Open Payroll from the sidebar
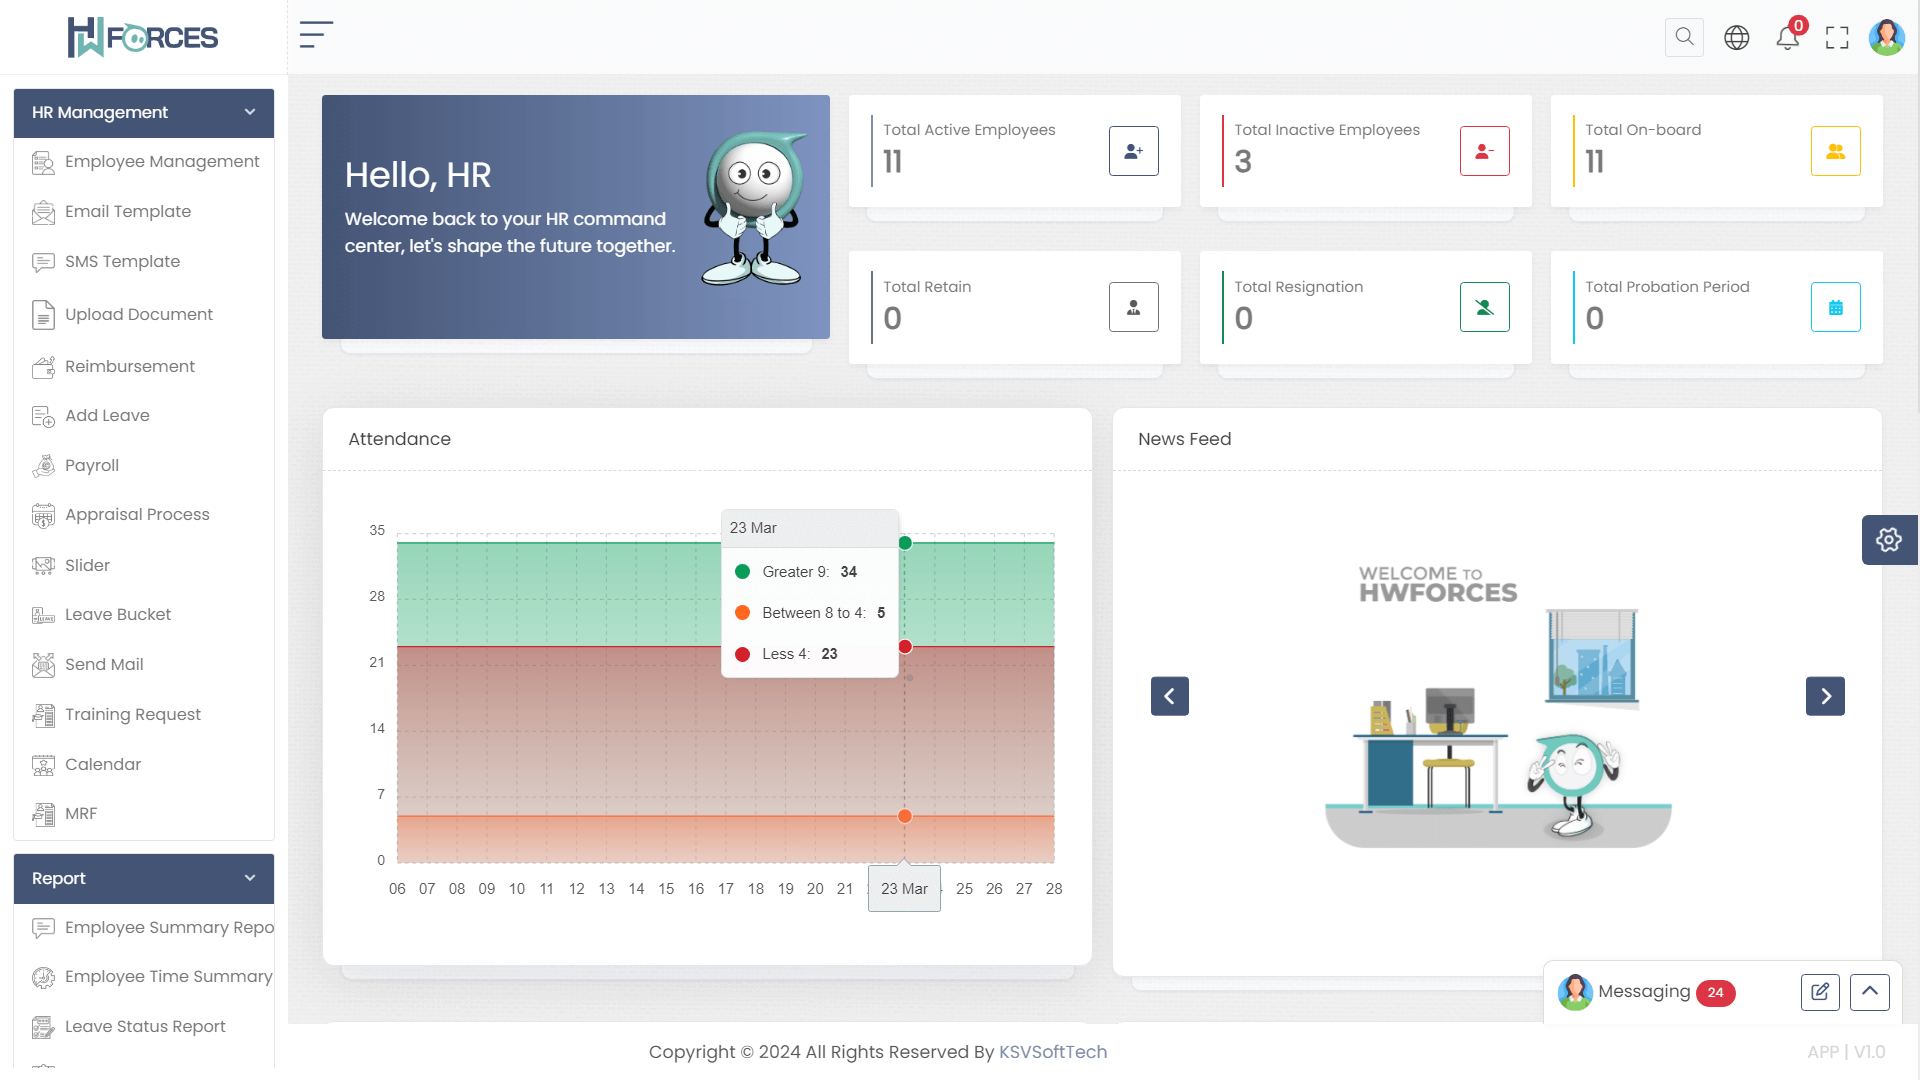The image size is (1920, 1080). click(x=92, y=466)
